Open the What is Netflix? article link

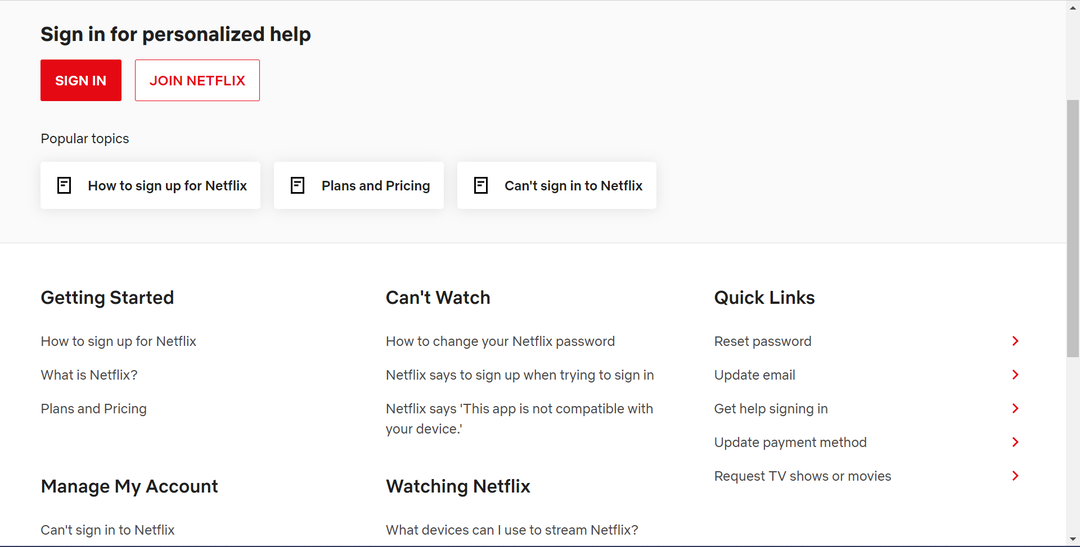pyautogui.click(x=89, y=375)
